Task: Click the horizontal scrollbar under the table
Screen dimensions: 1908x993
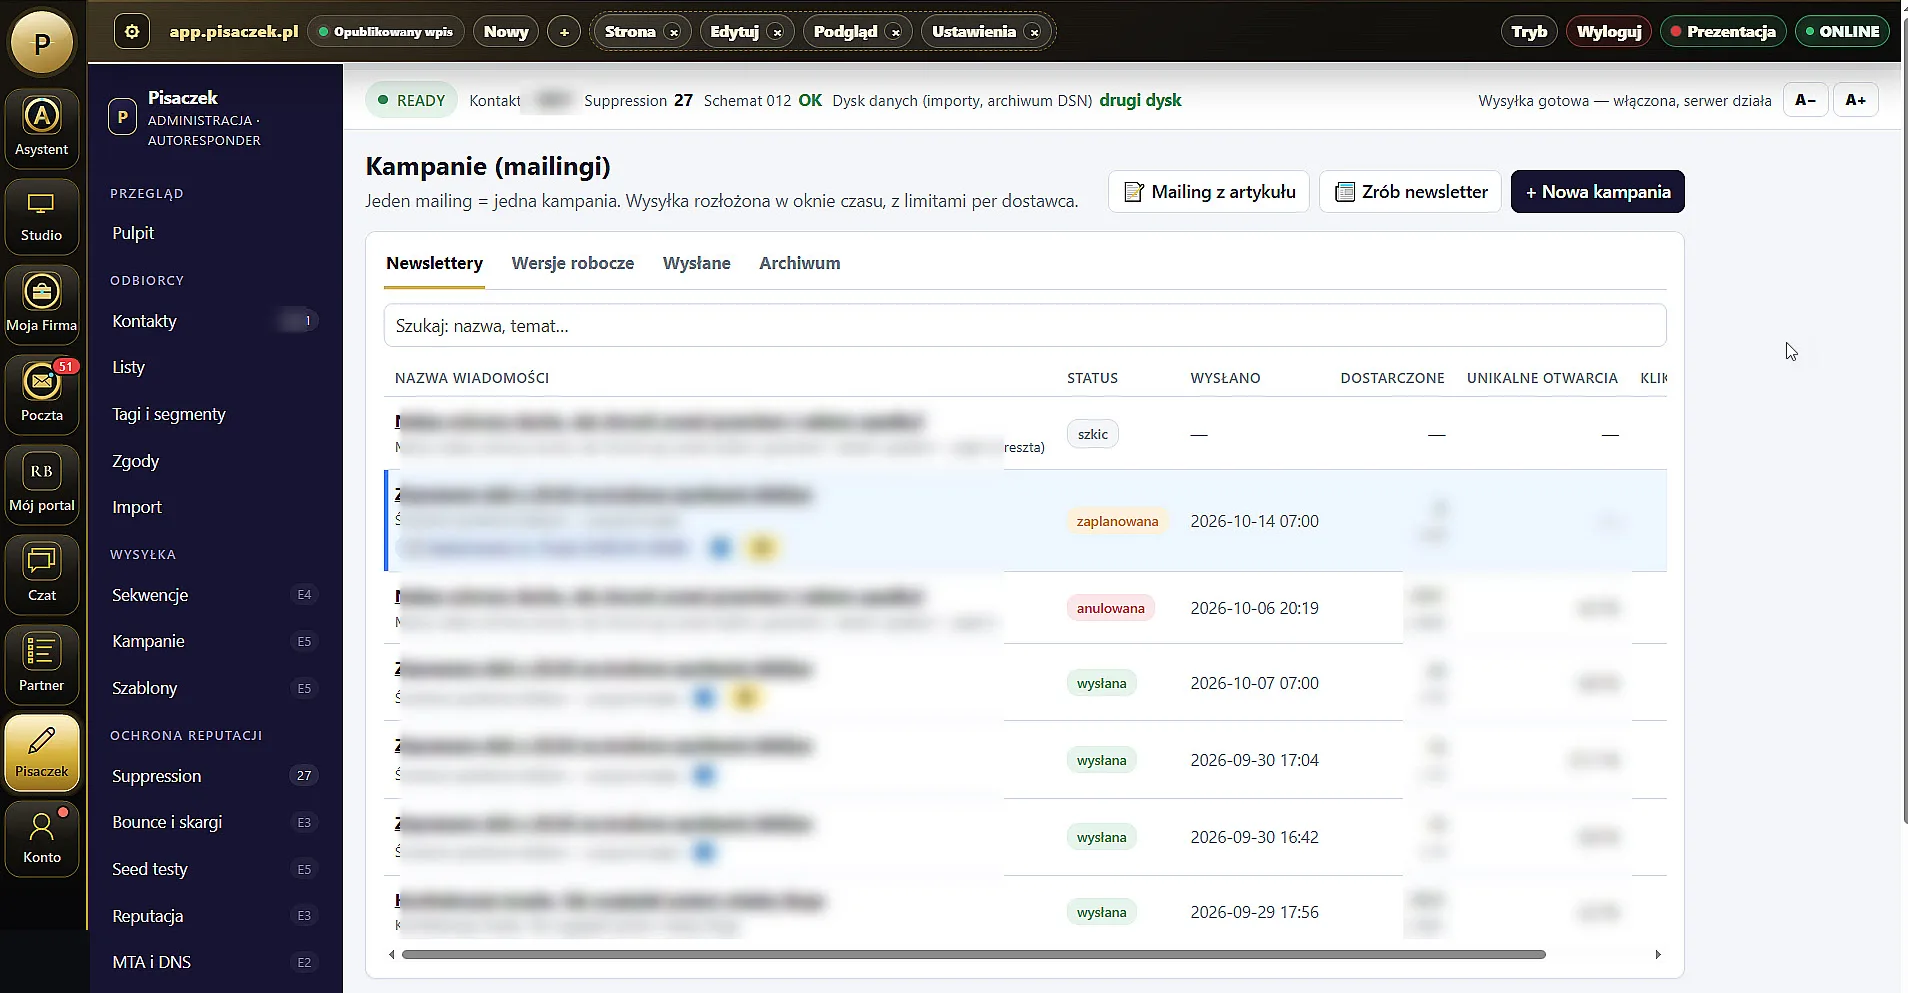Action: pyautogui.click(x=973, y=954)
